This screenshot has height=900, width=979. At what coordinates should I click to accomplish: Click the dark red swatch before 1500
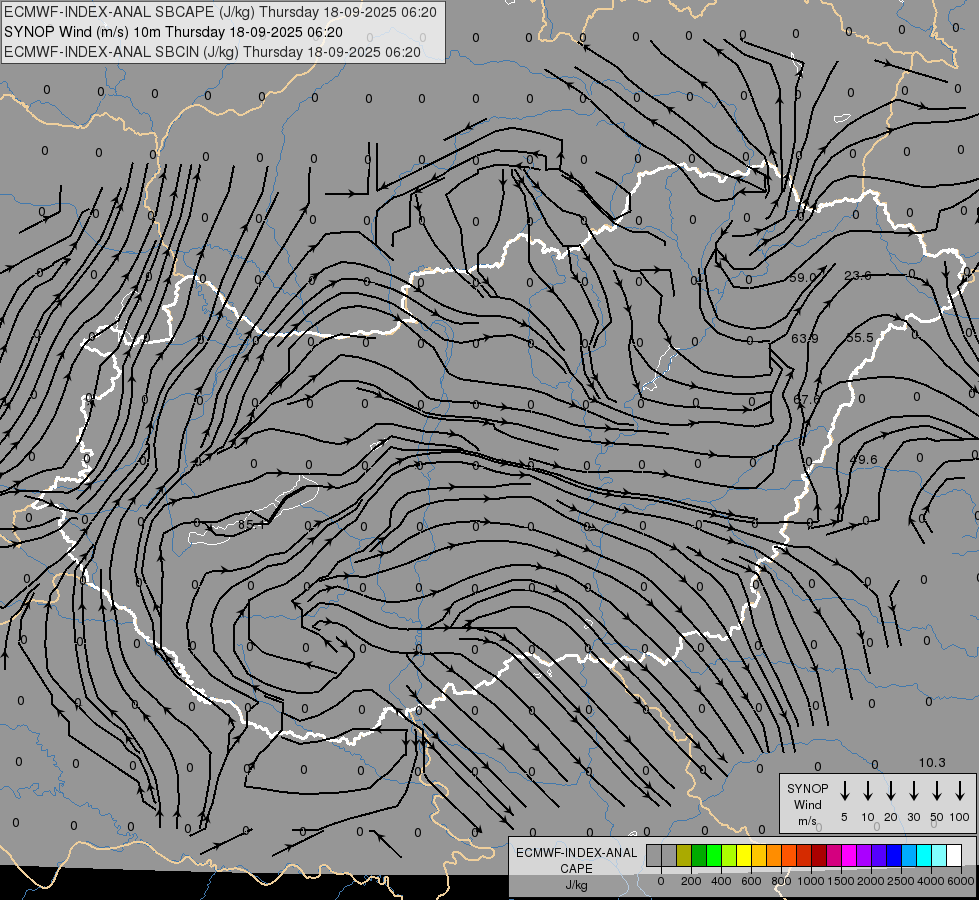click(x=819, y=855)
